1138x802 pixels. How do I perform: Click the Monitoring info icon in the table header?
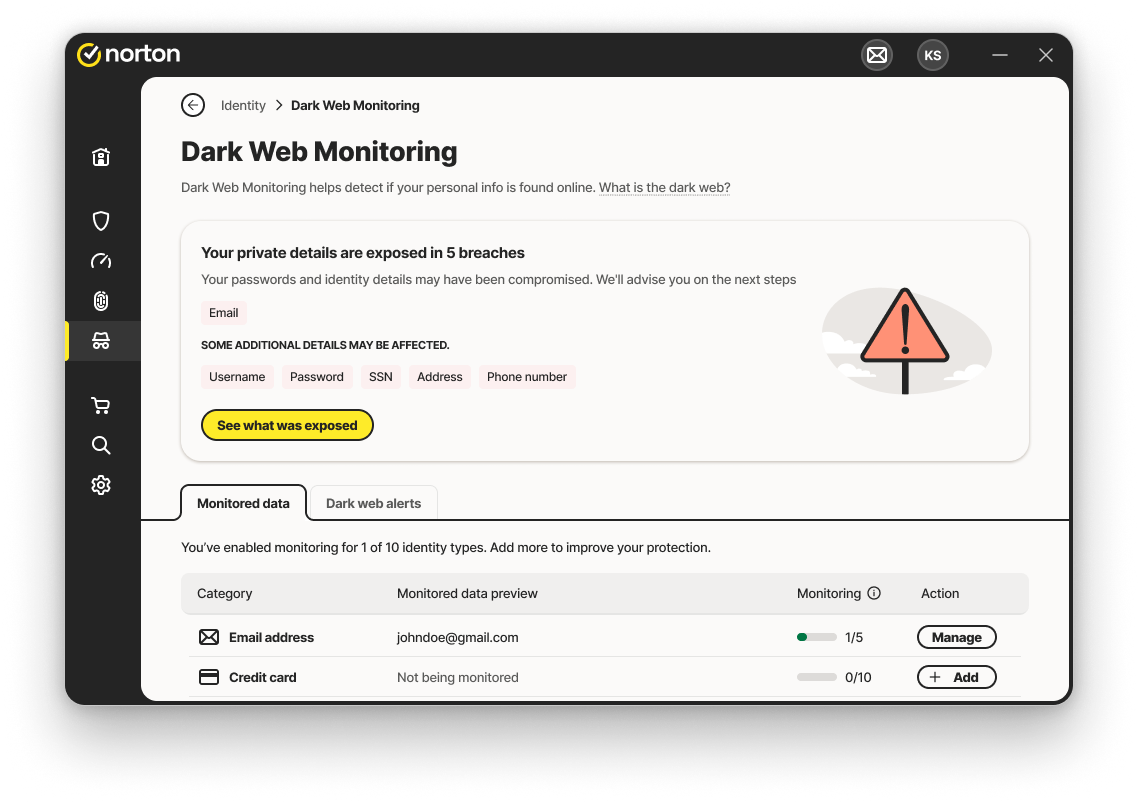point(874,593)
